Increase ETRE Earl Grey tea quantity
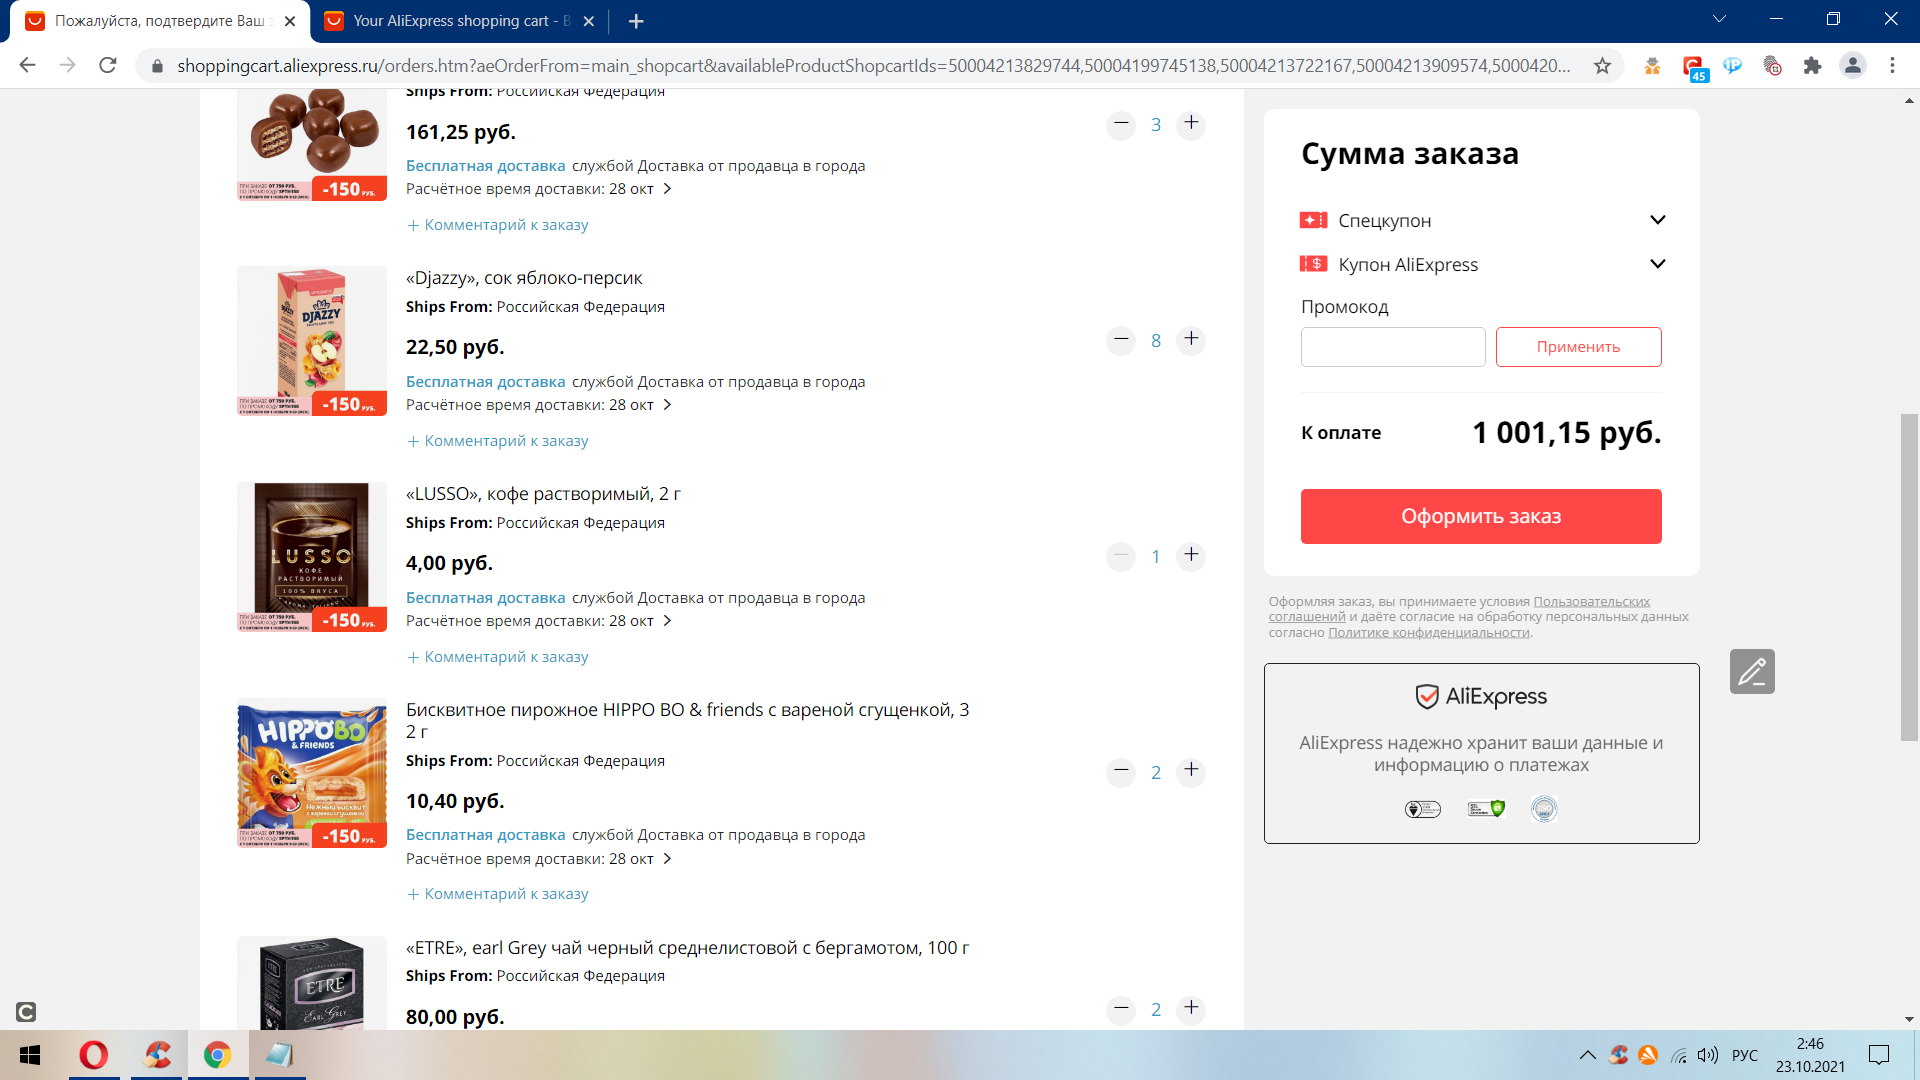Screen dimensions: 1920x1080 pos(1191,1009)
